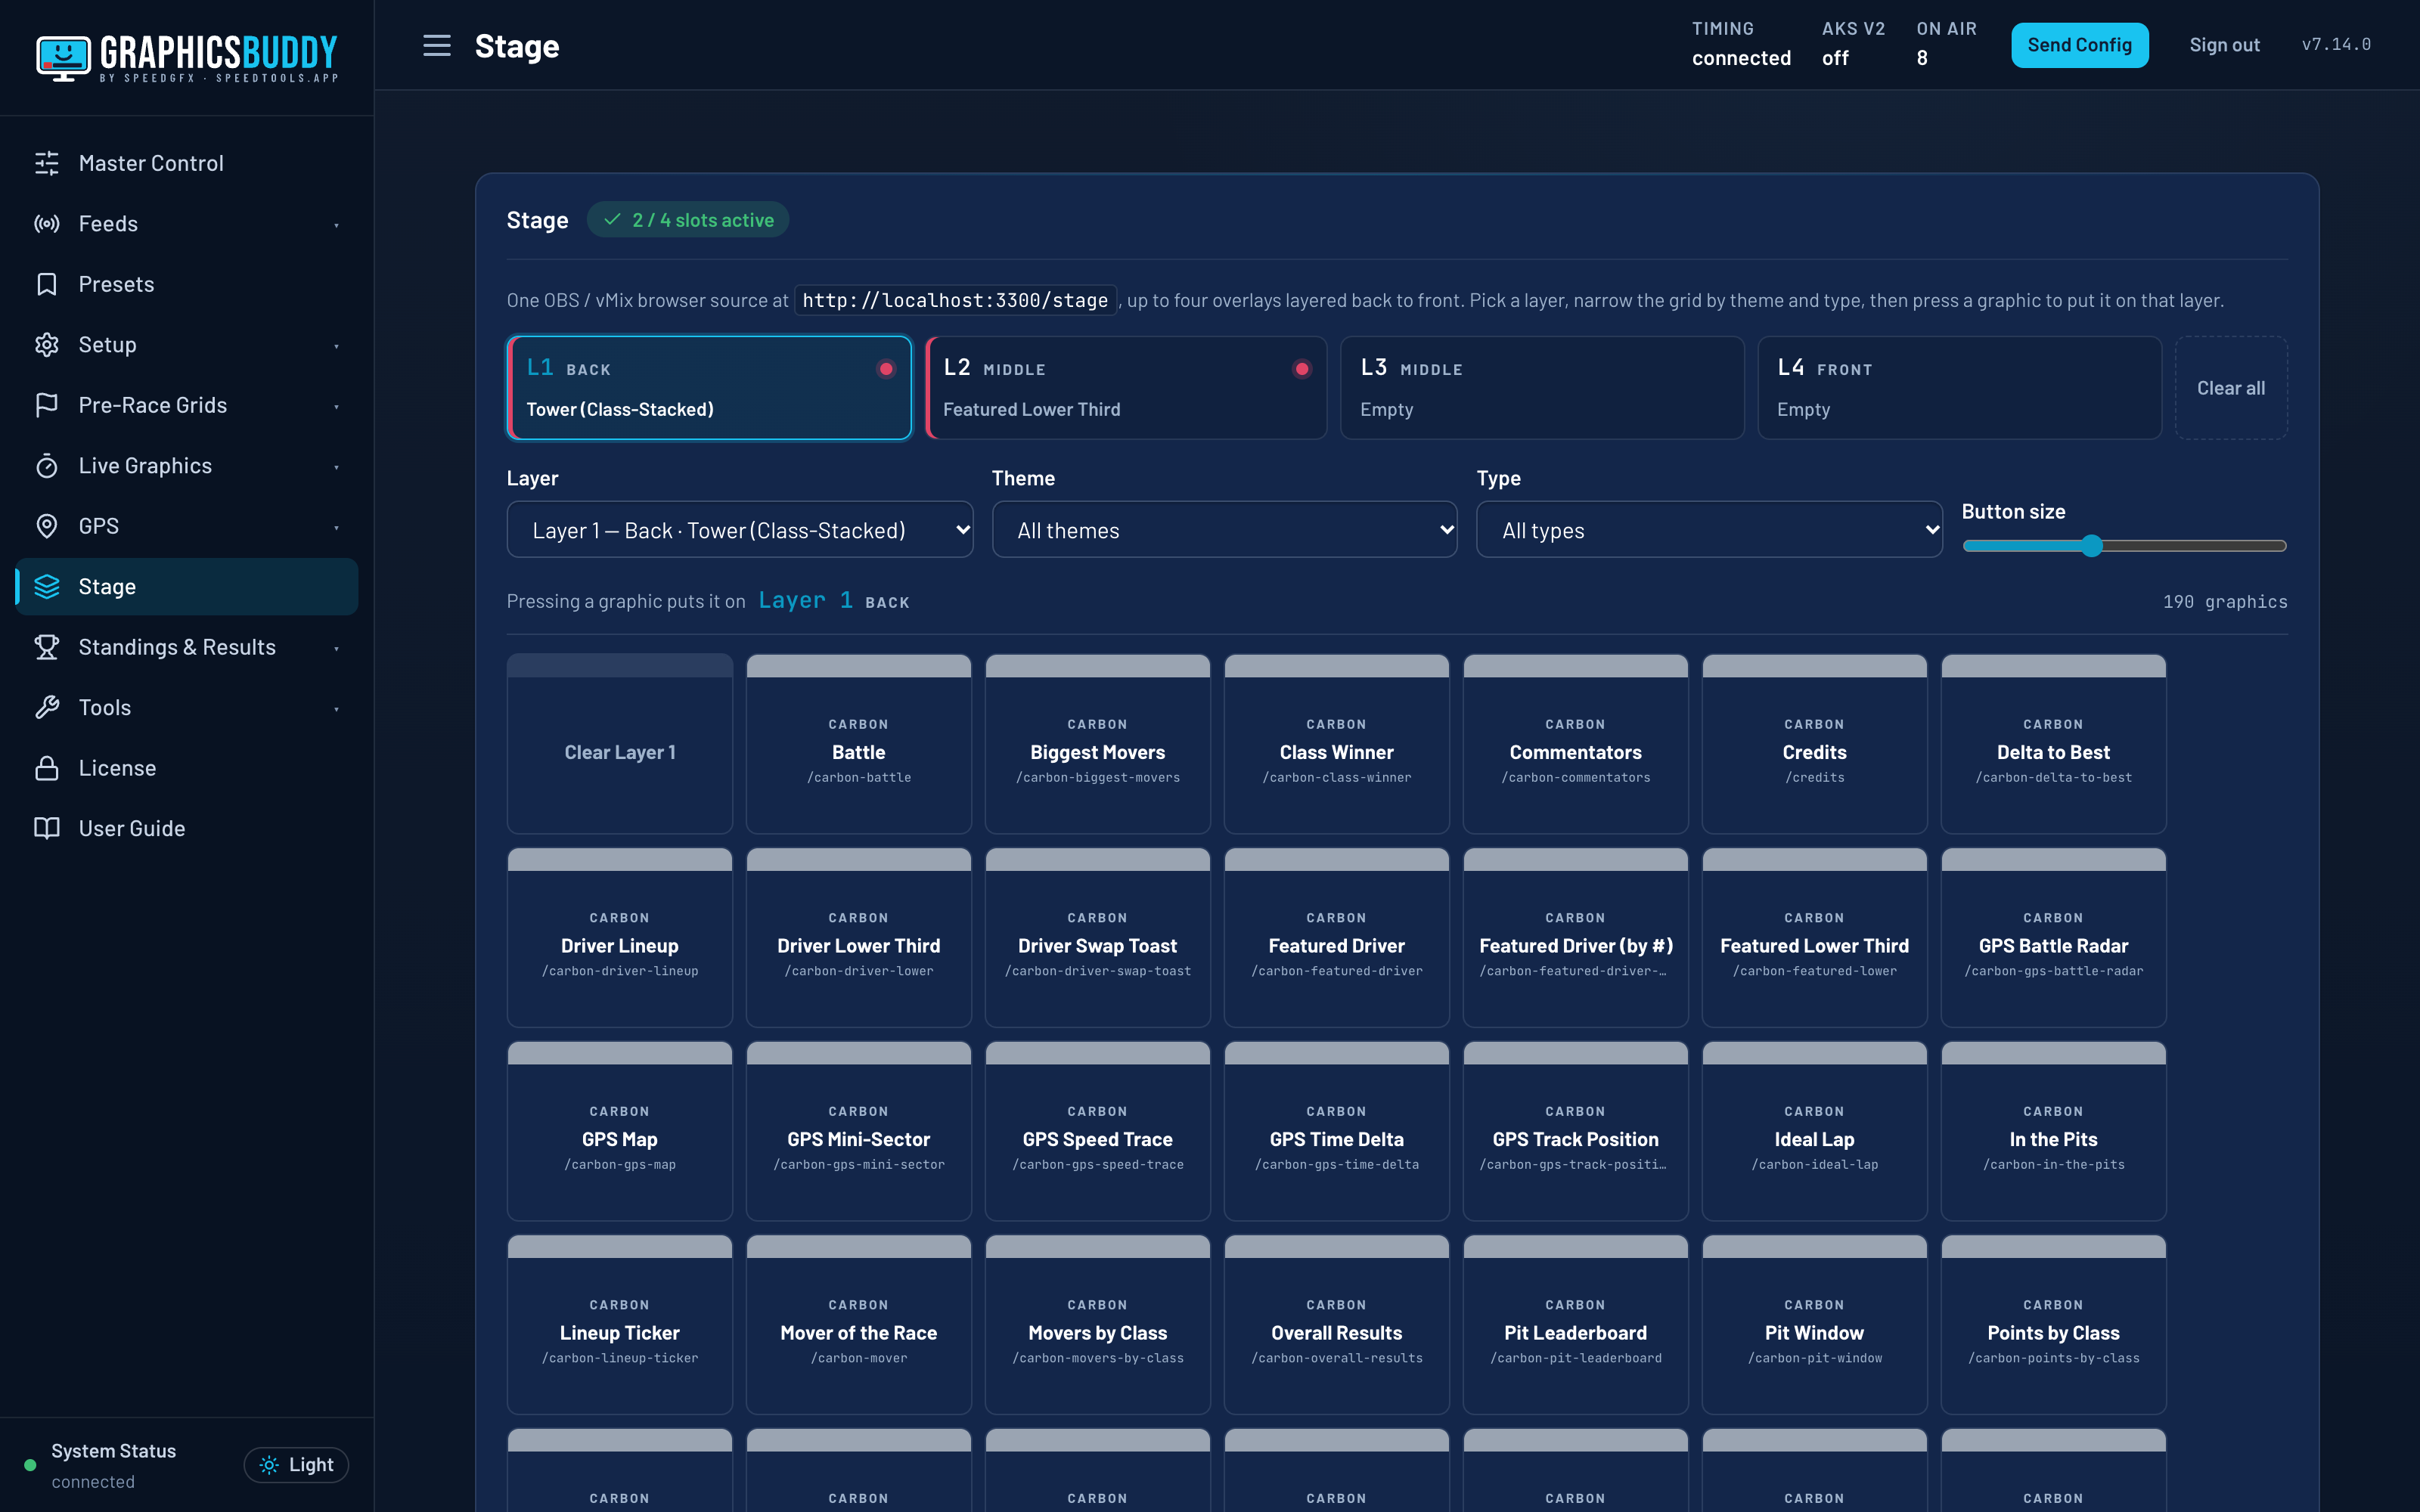Click the Clear Layer 1 tile
The height and width of the screenshot is (1512, 2420).
coord(620,744)
